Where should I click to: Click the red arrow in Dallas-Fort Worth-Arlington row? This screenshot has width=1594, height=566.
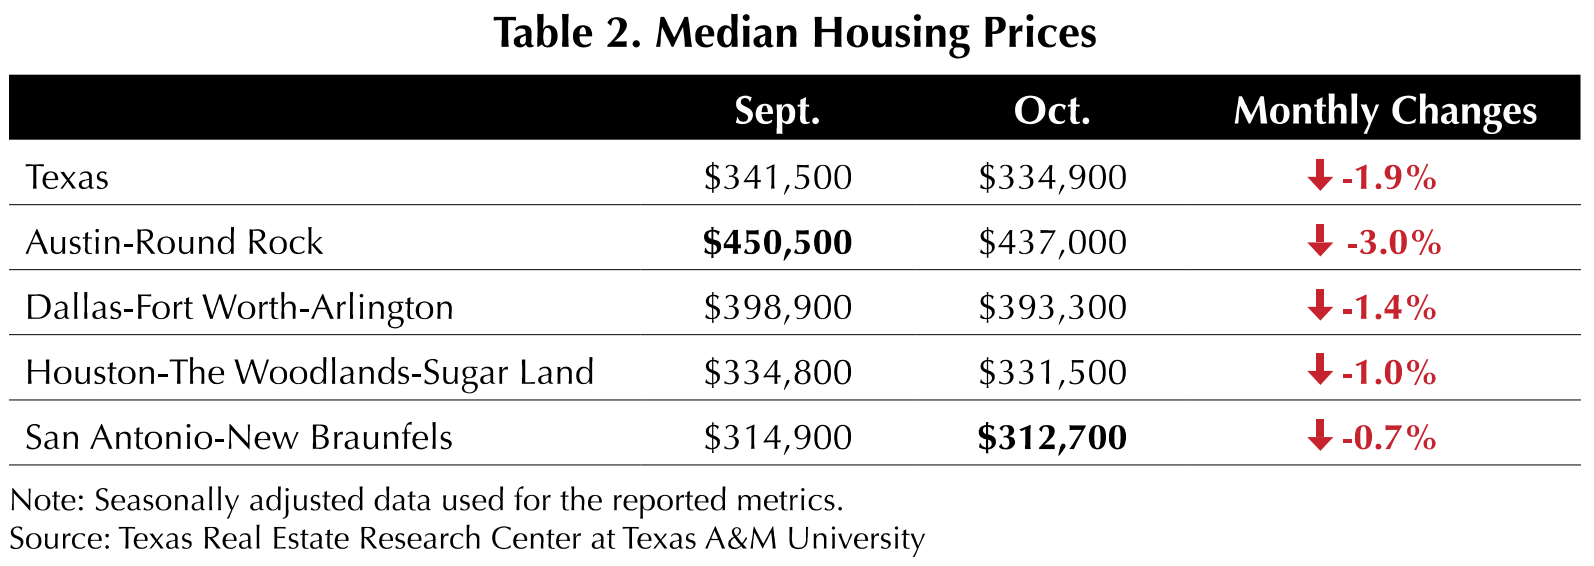pyautogui.click(x=1319, y=305)
